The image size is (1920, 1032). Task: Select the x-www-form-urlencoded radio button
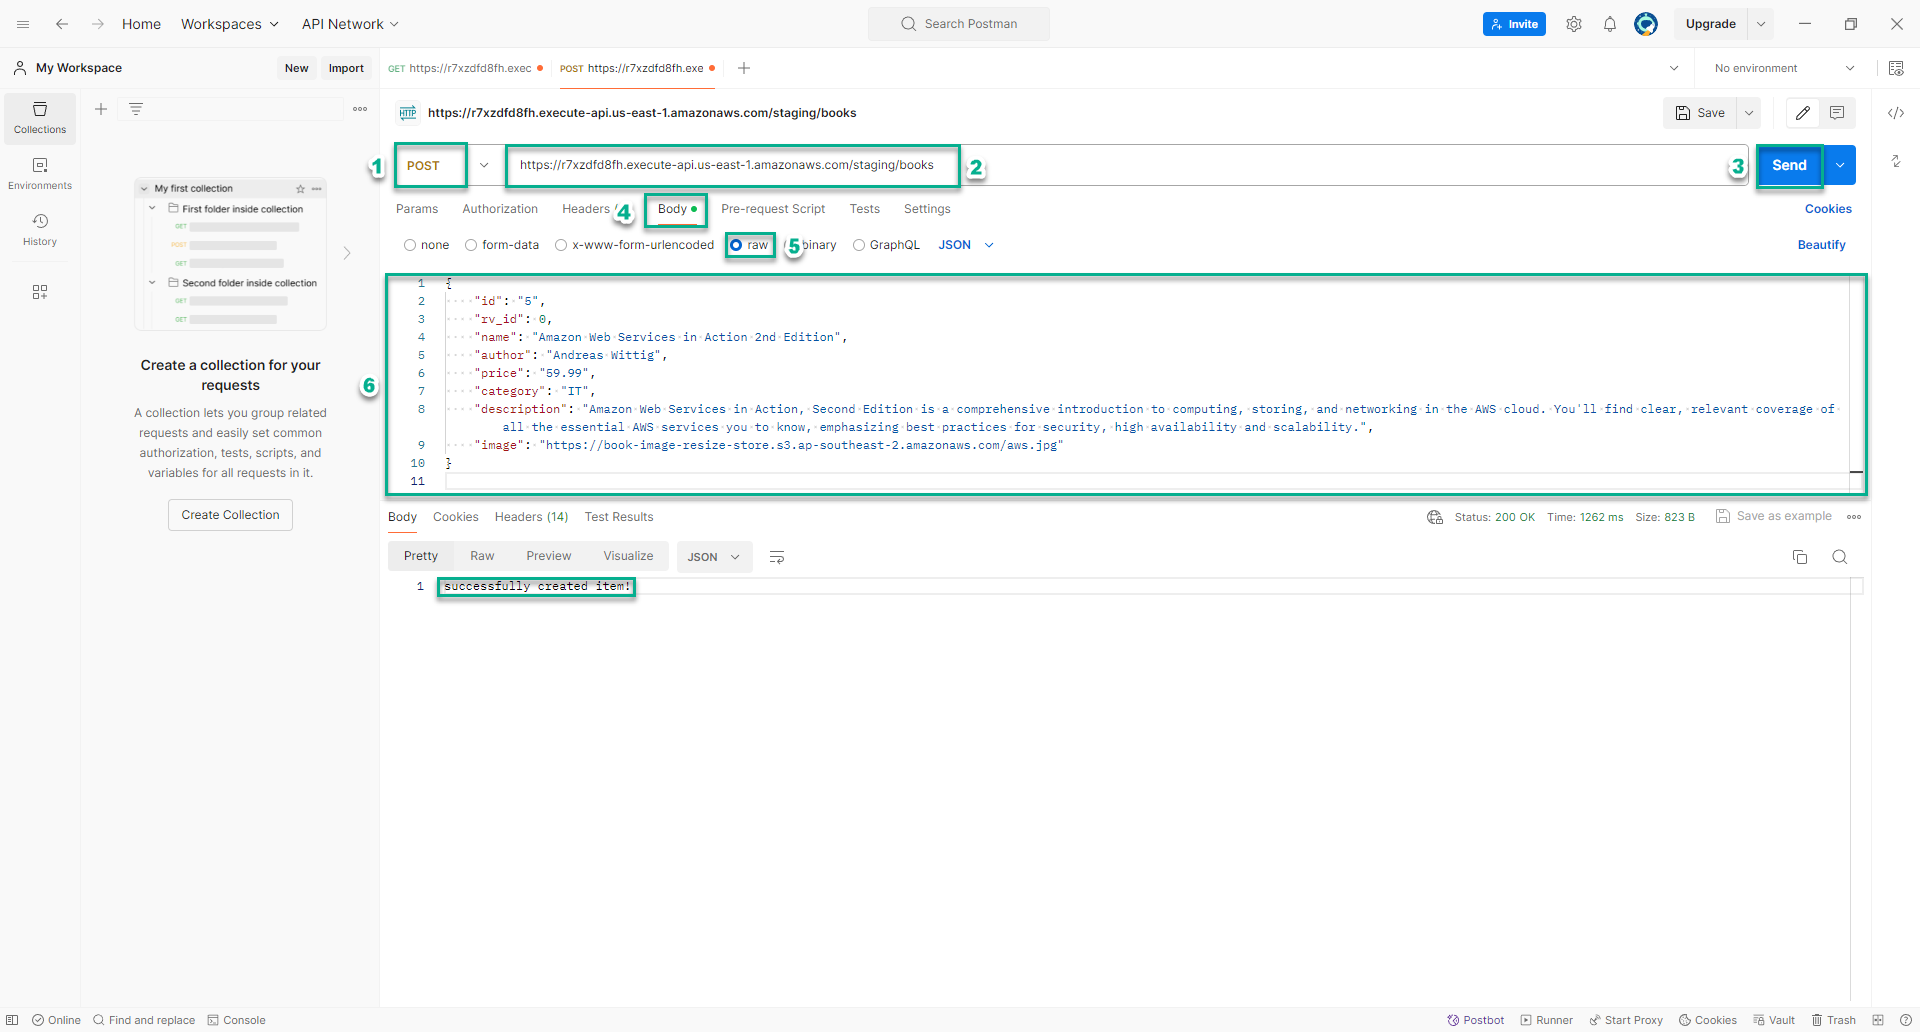[561, 245]
